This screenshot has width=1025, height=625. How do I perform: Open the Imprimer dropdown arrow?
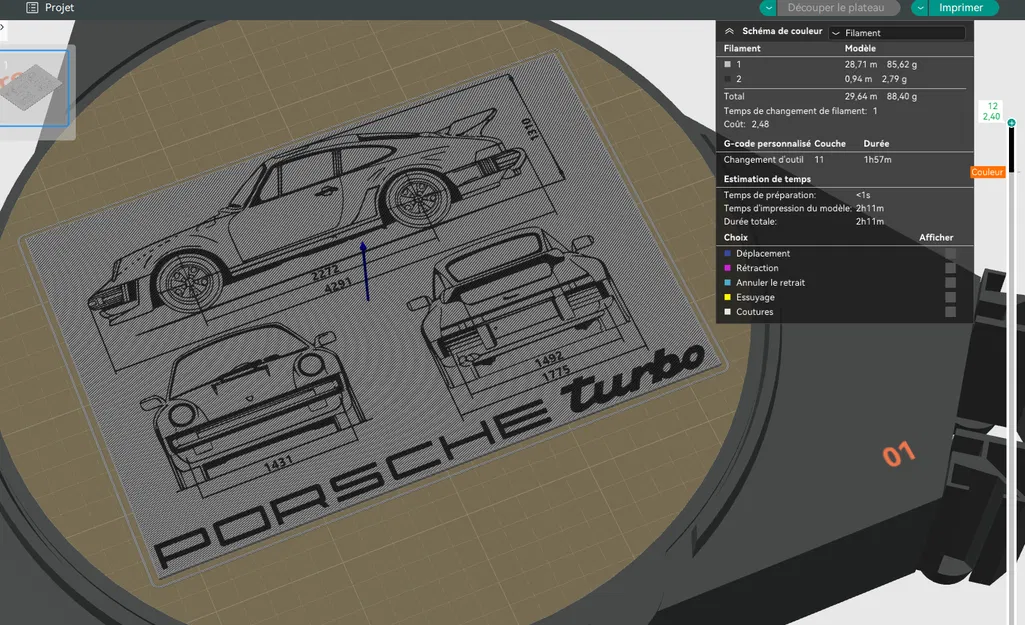[x=920, y=8]
